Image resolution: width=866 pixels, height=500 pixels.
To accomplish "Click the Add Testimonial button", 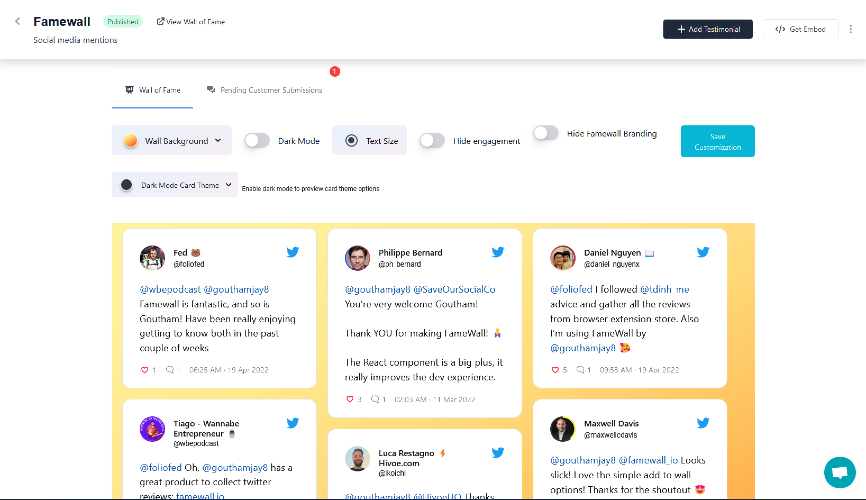I will (707, 29).
